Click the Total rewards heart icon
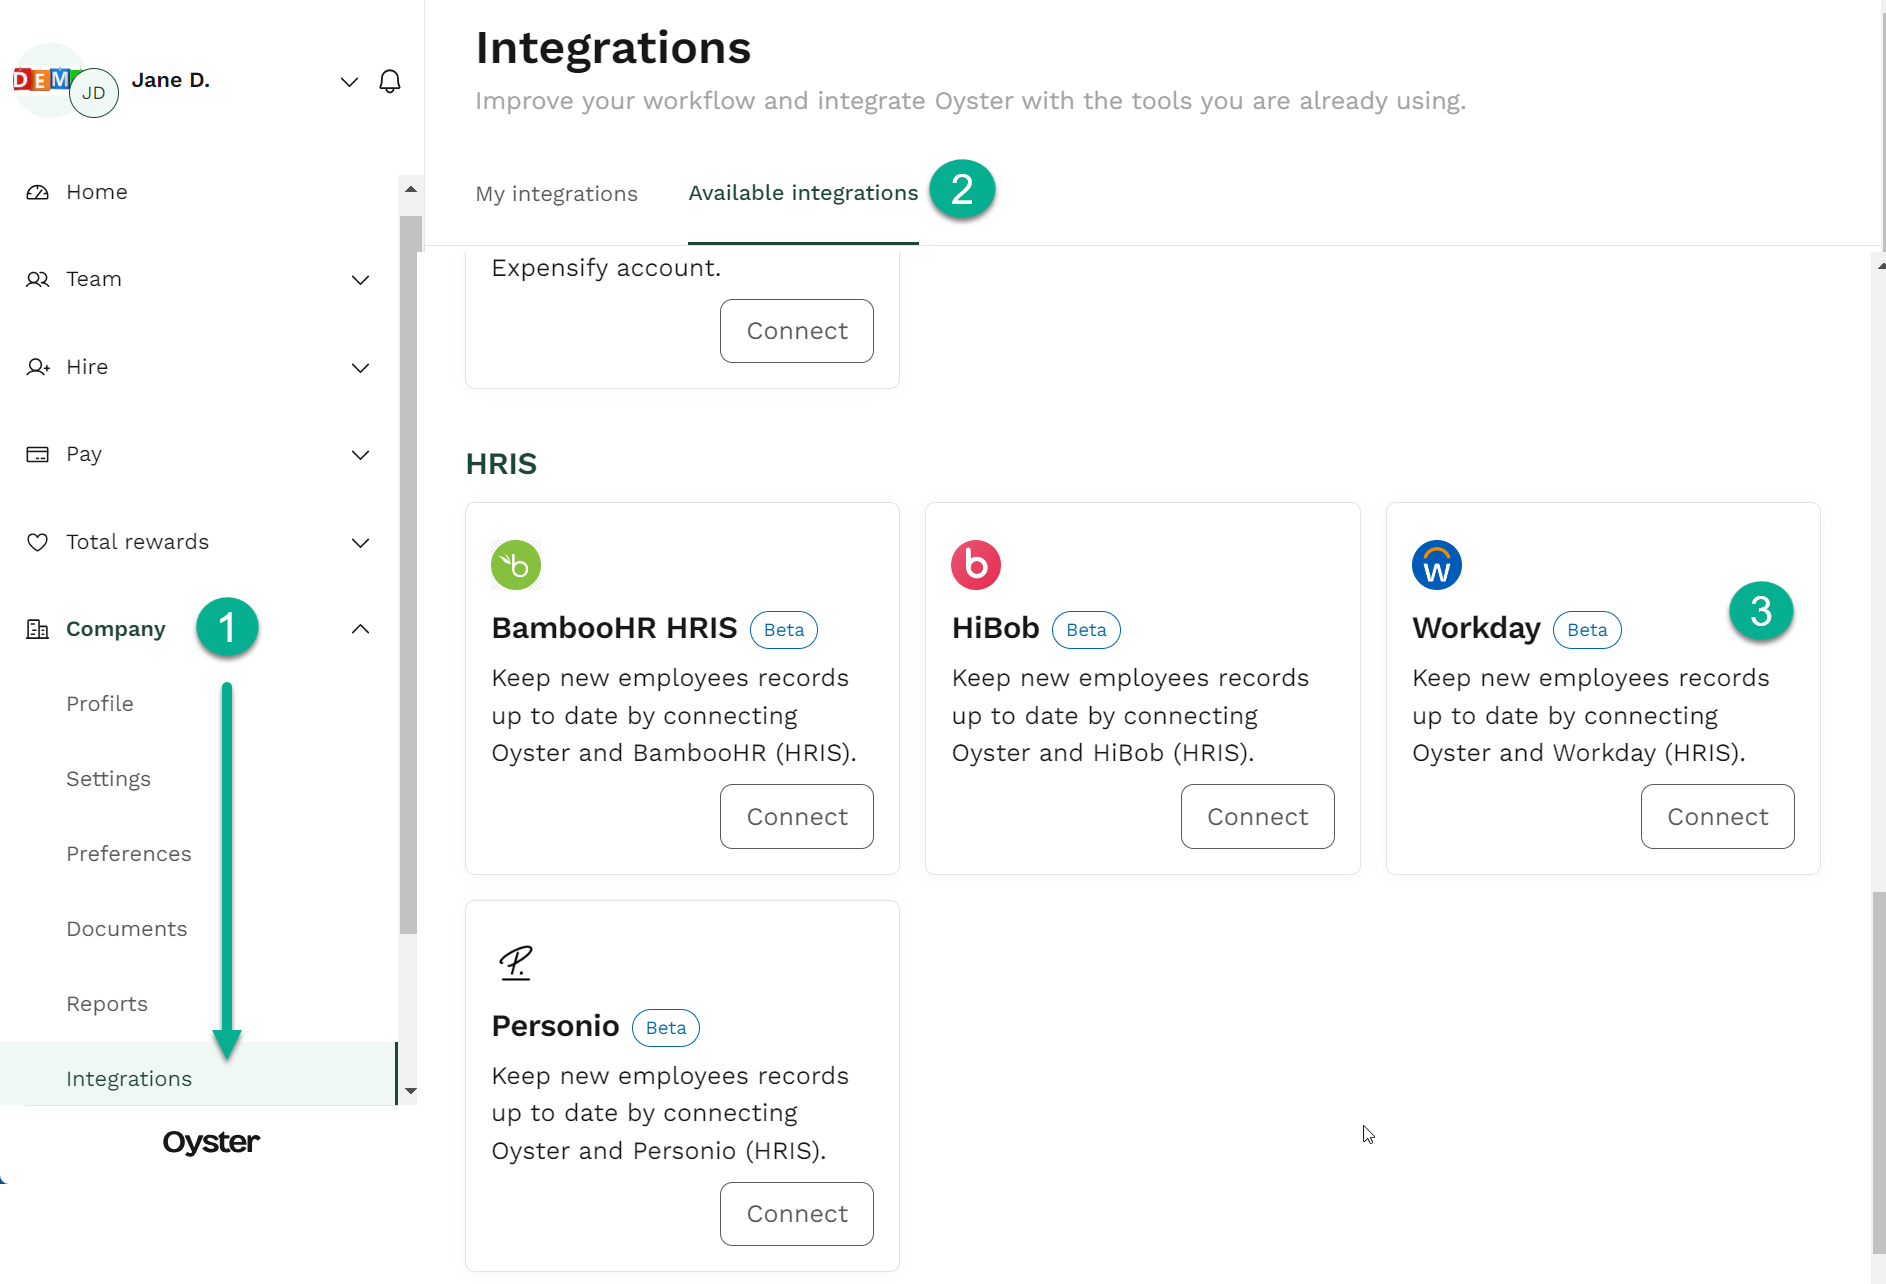Screen dimensions: 1886x1284 pos(37,542)
